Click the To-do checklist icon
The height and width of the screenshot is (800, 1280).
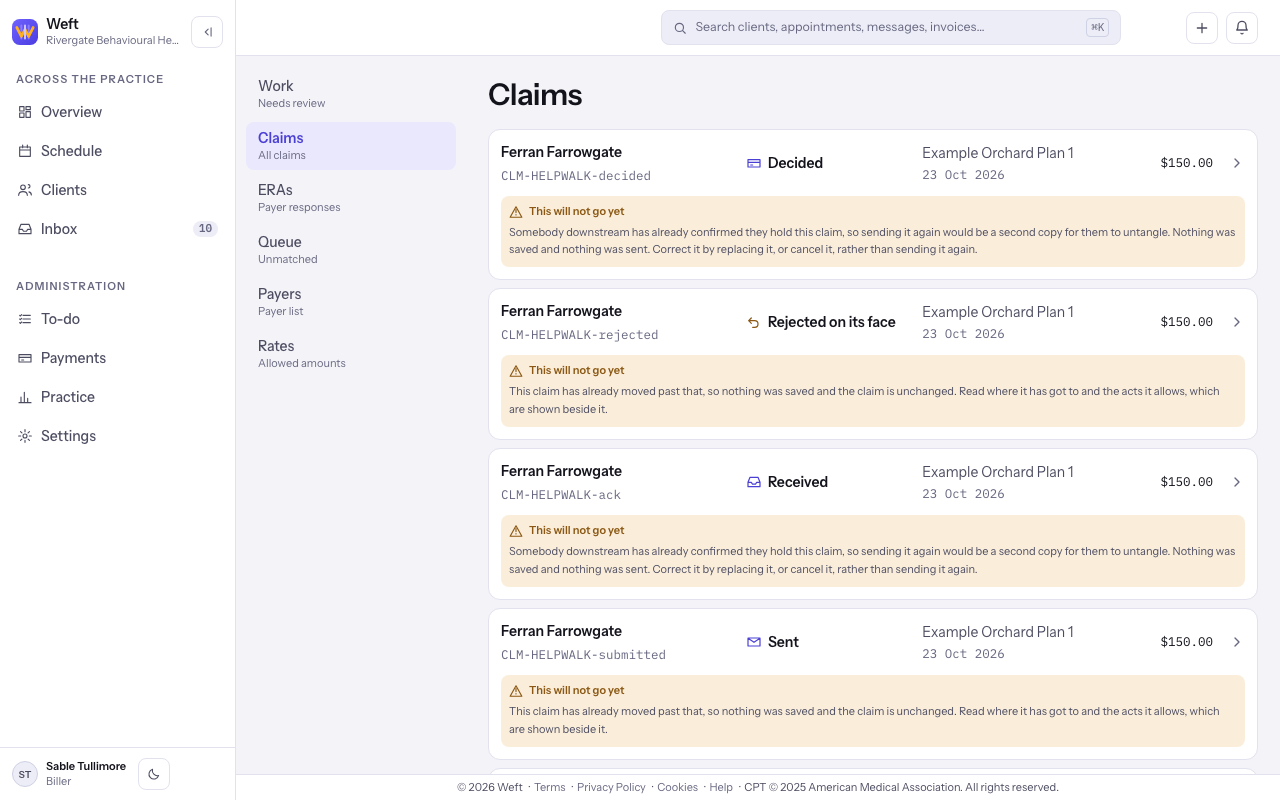pos(25,319)
